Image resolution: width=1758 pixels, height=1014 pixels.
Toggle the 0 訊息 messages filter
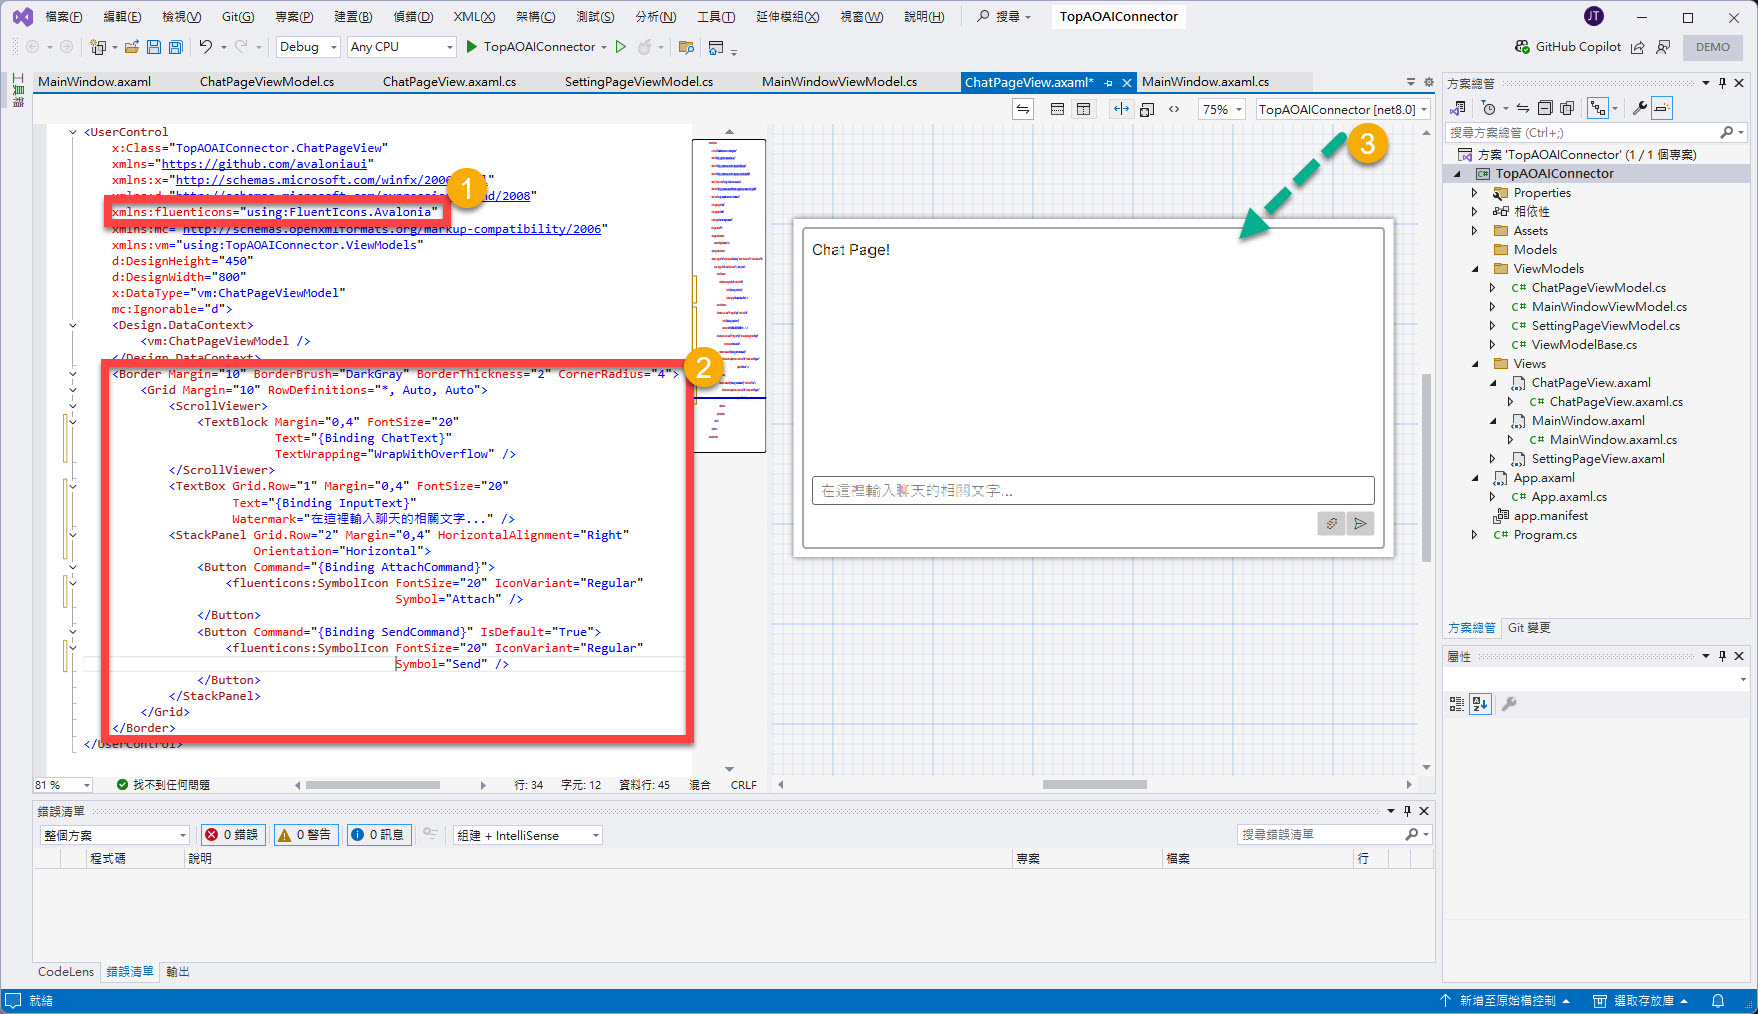(378, 835)
